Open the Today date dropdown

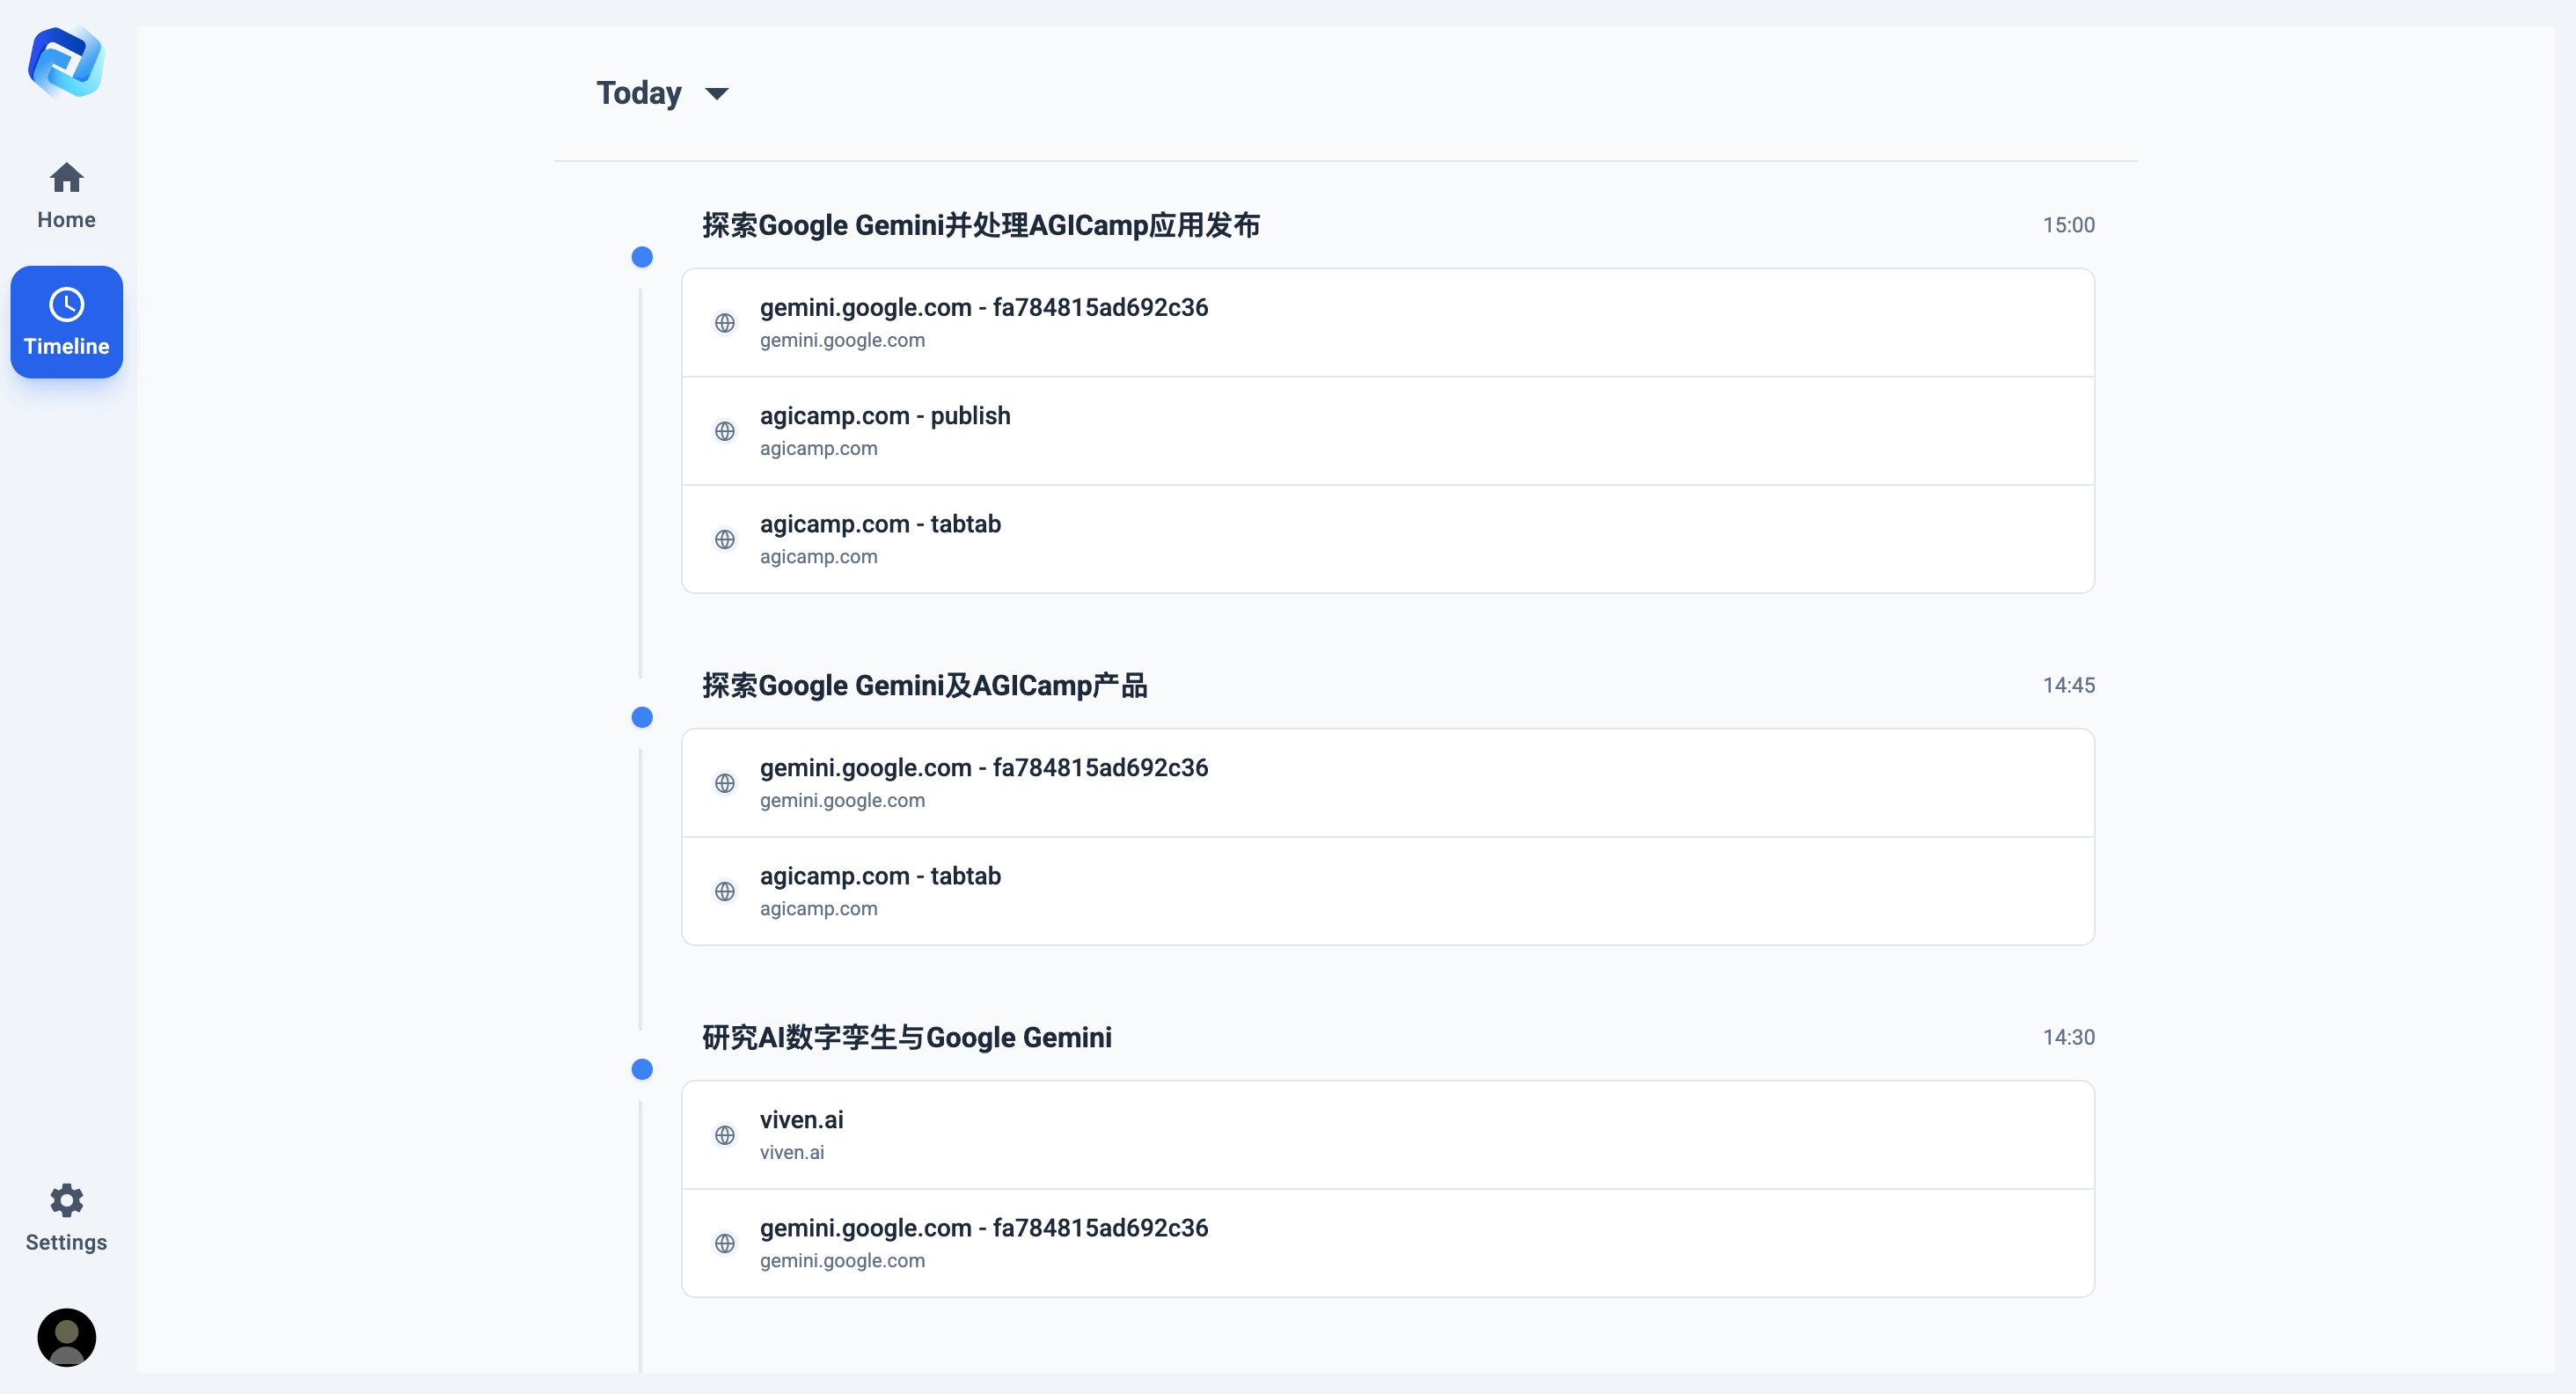(663, 92)
